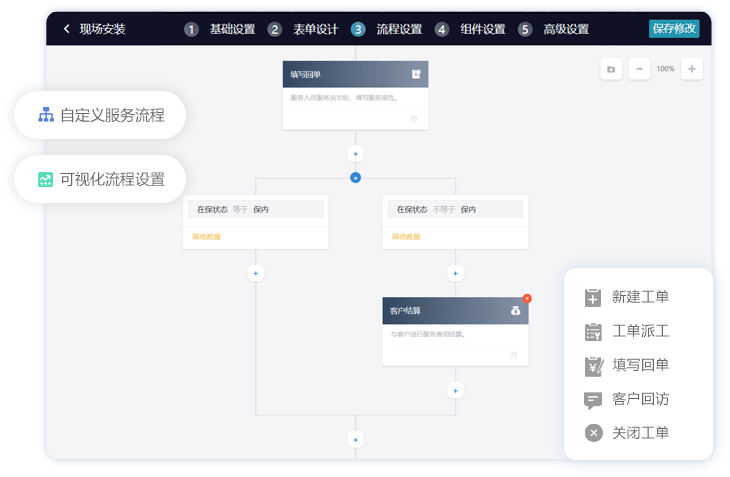Add a node below 客户结算
The width and height of the screenshot is (730, 477).
(x=455, y=391)
